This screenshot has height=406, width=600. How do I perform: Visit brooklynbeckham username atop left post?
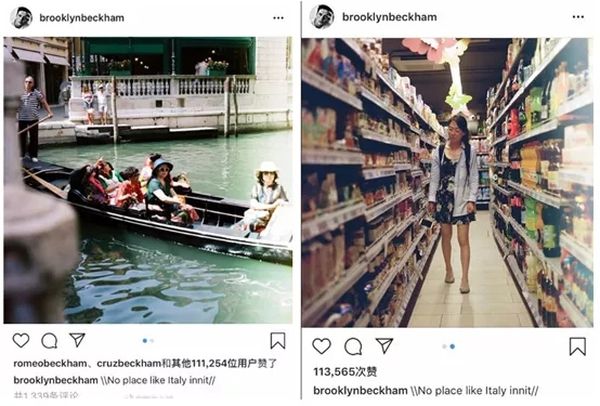tap(82, 18)
